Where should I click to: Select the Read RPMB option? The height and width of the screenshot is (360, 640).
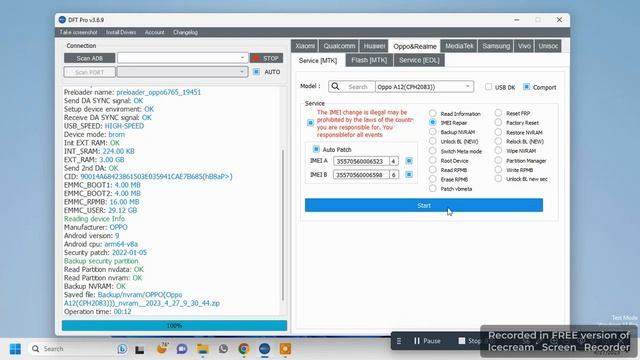point(433,169)
